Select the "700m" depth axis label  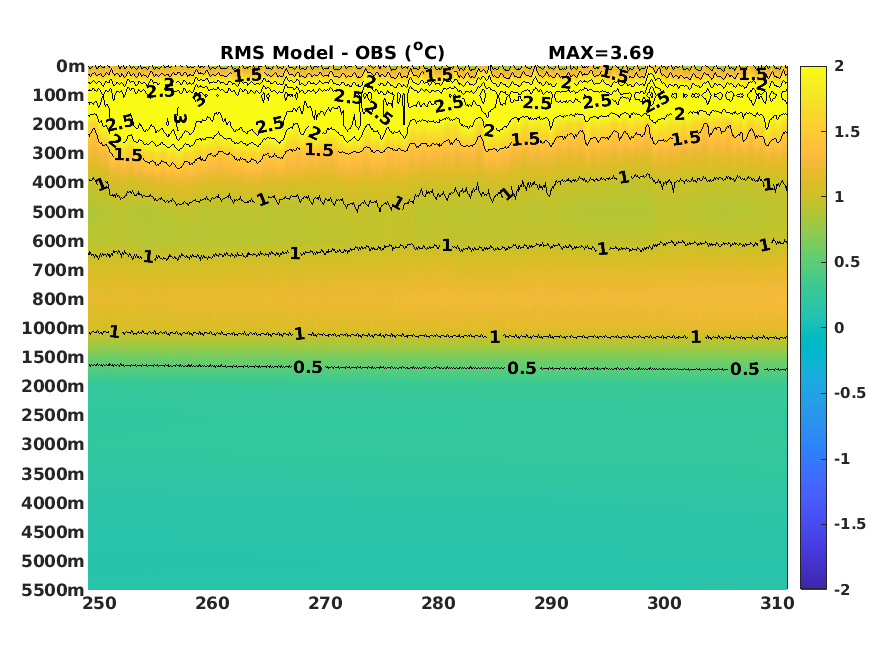pyautogui.click(x=59, y=269)
